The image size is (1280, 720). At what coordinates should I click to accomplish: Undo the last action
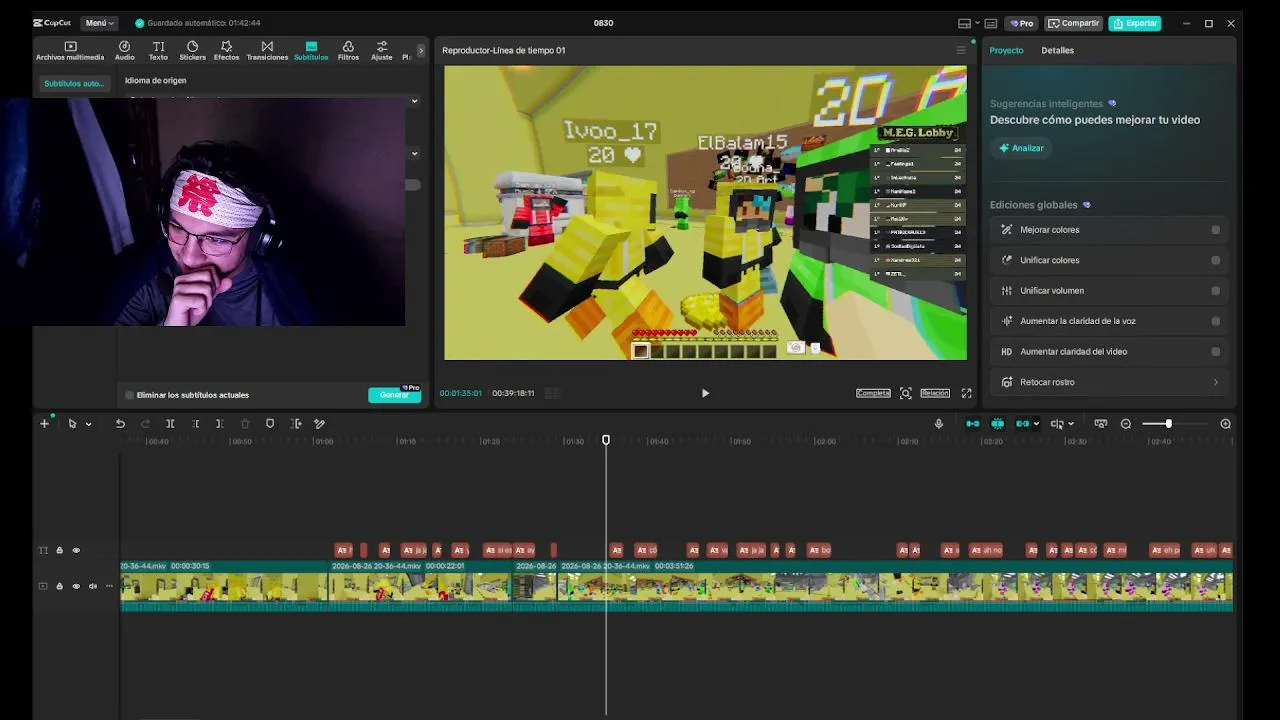click(120, 424)
